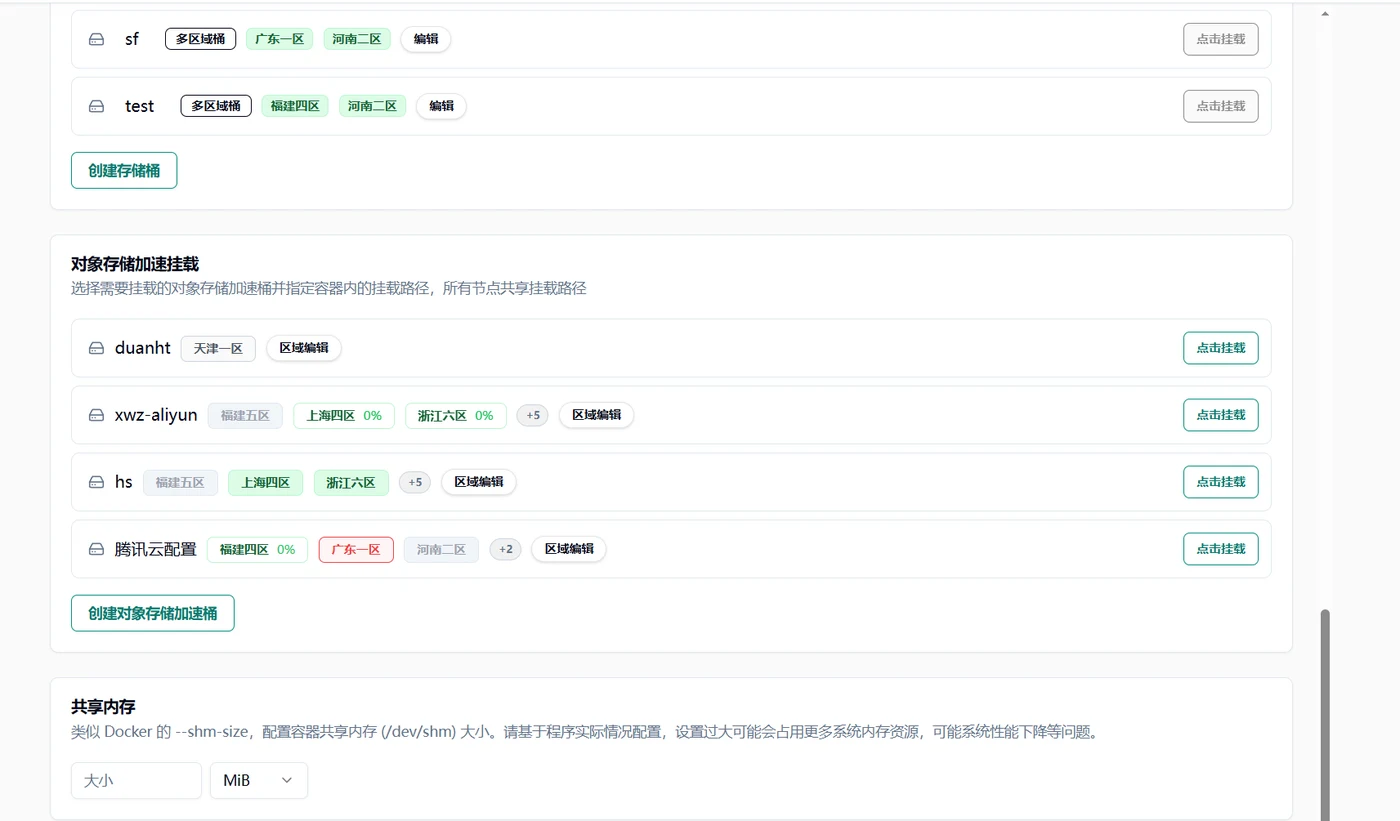Click 浙江六区 0% tag for xwz-aliyun

456,415
